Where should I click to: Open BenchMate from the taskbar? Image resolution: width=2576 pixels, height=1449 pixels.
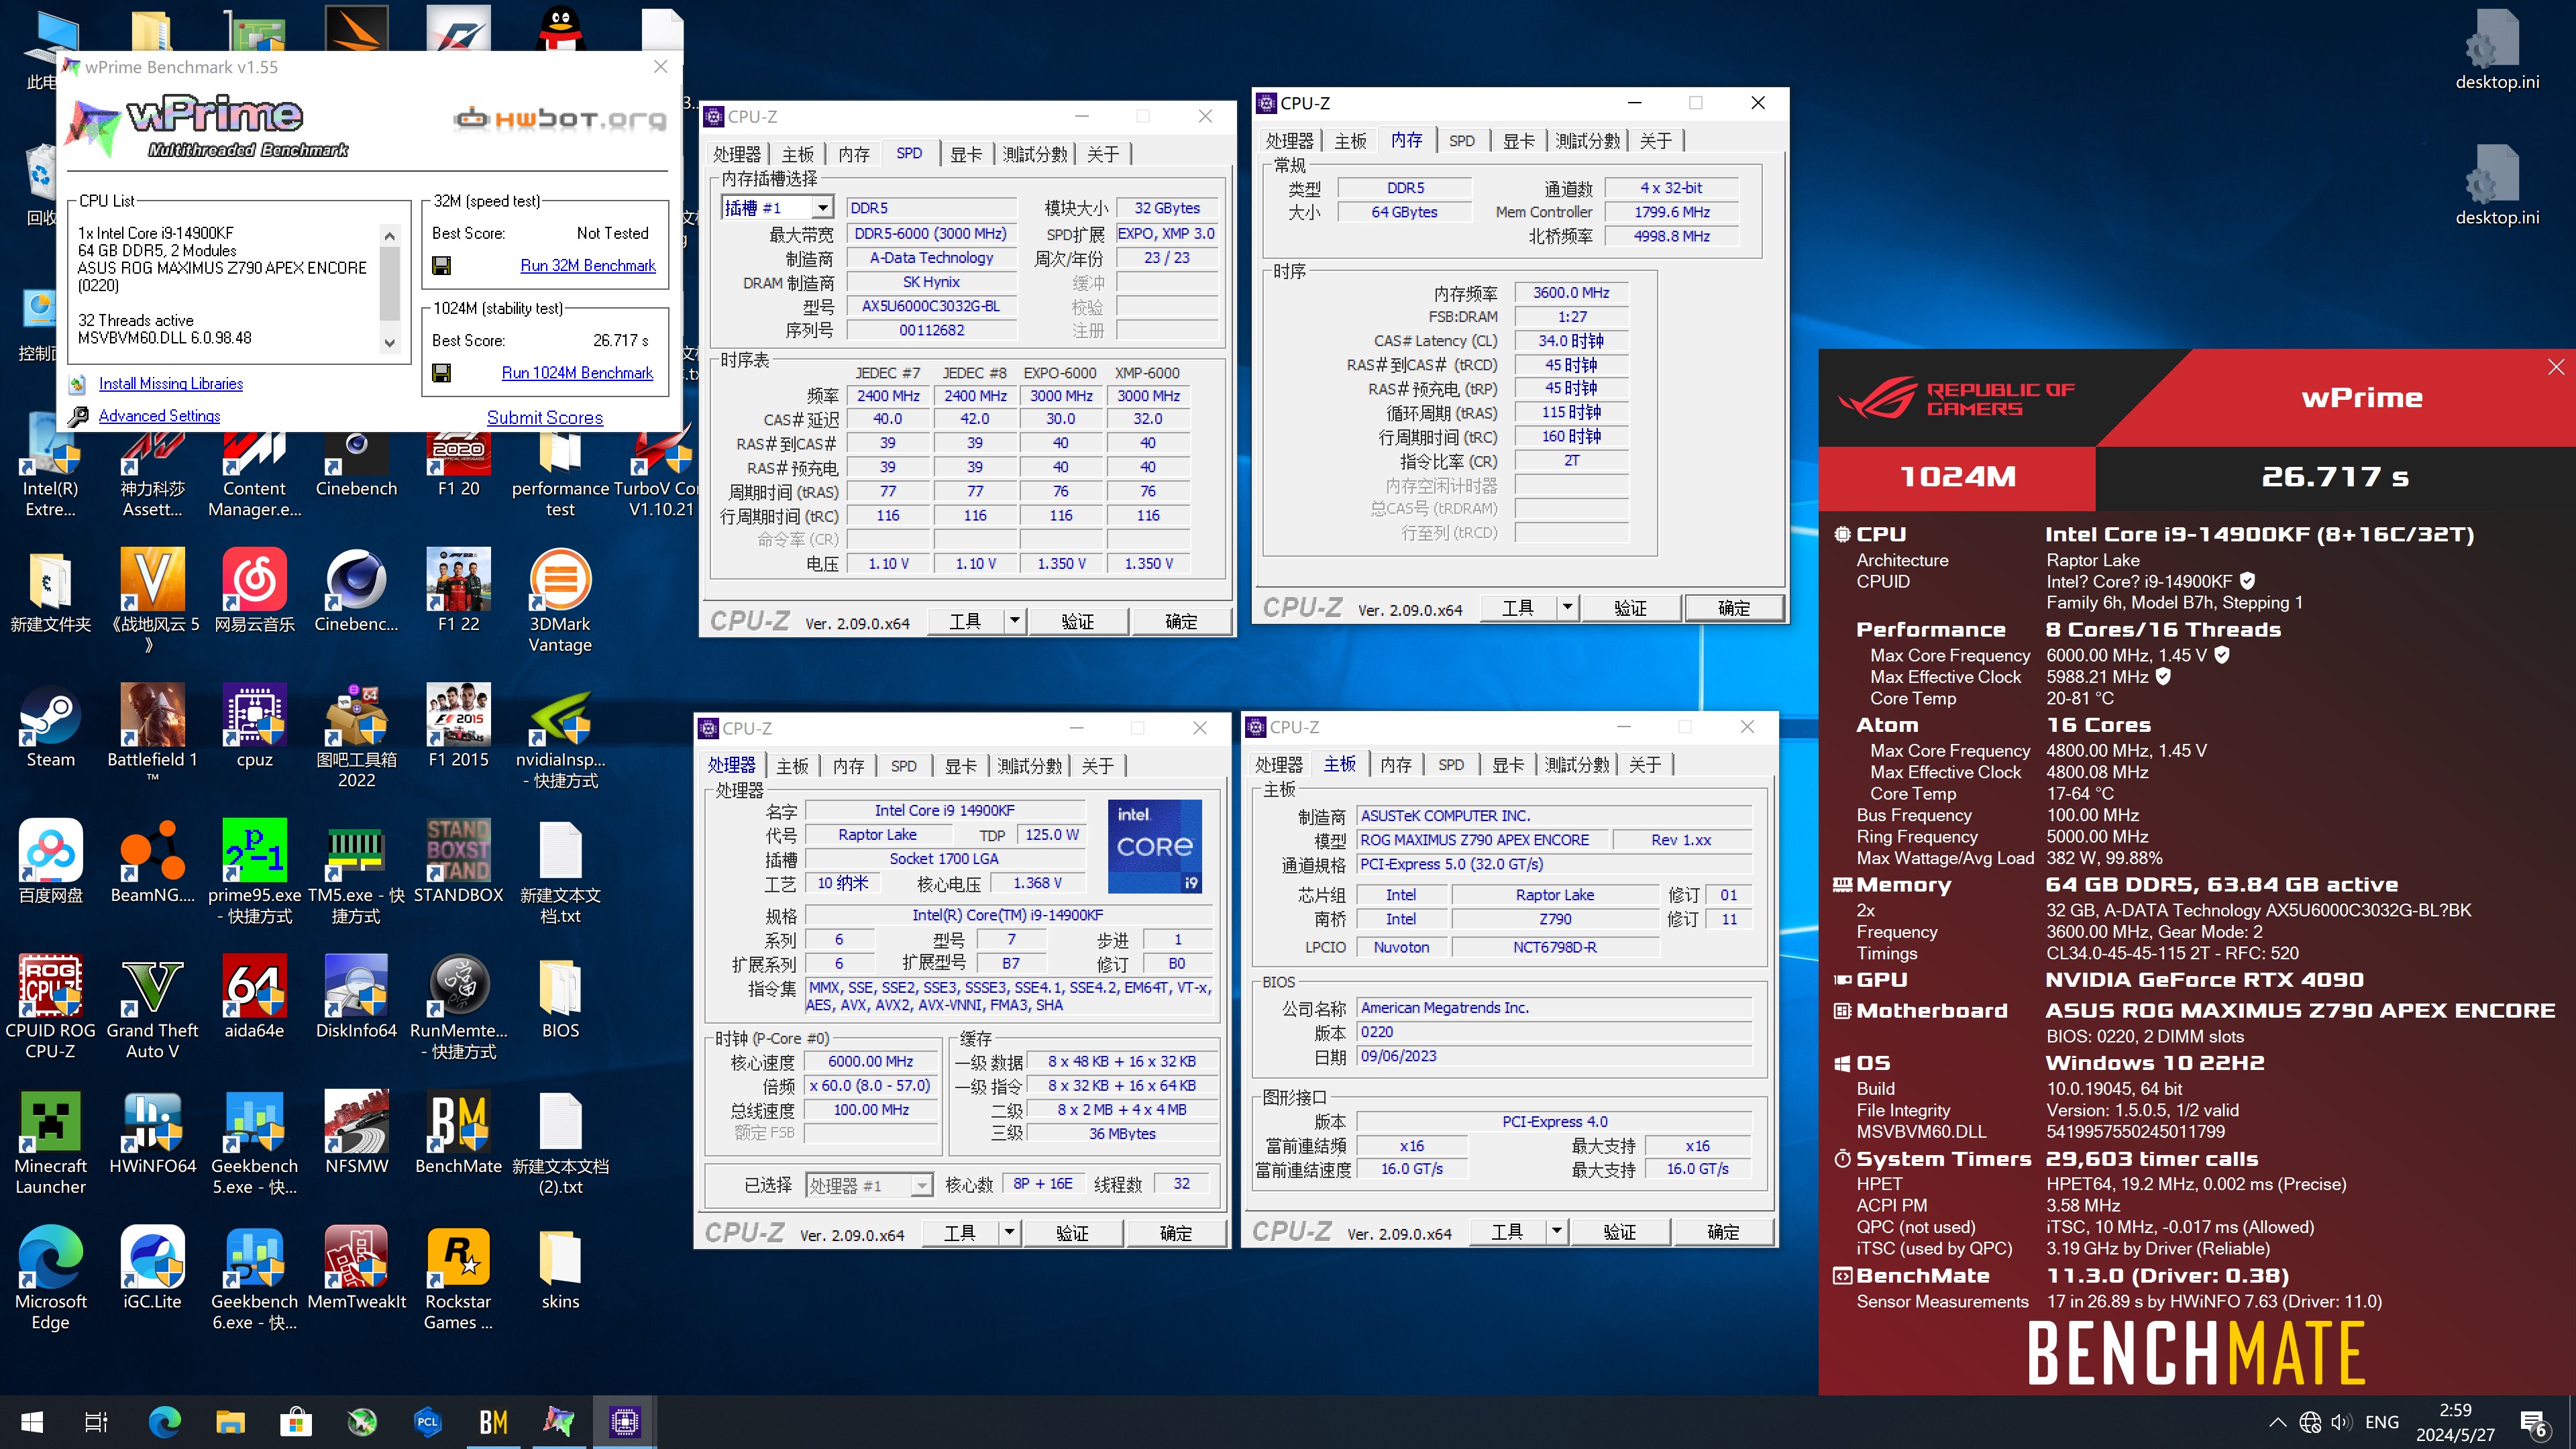pos(493,1421)
